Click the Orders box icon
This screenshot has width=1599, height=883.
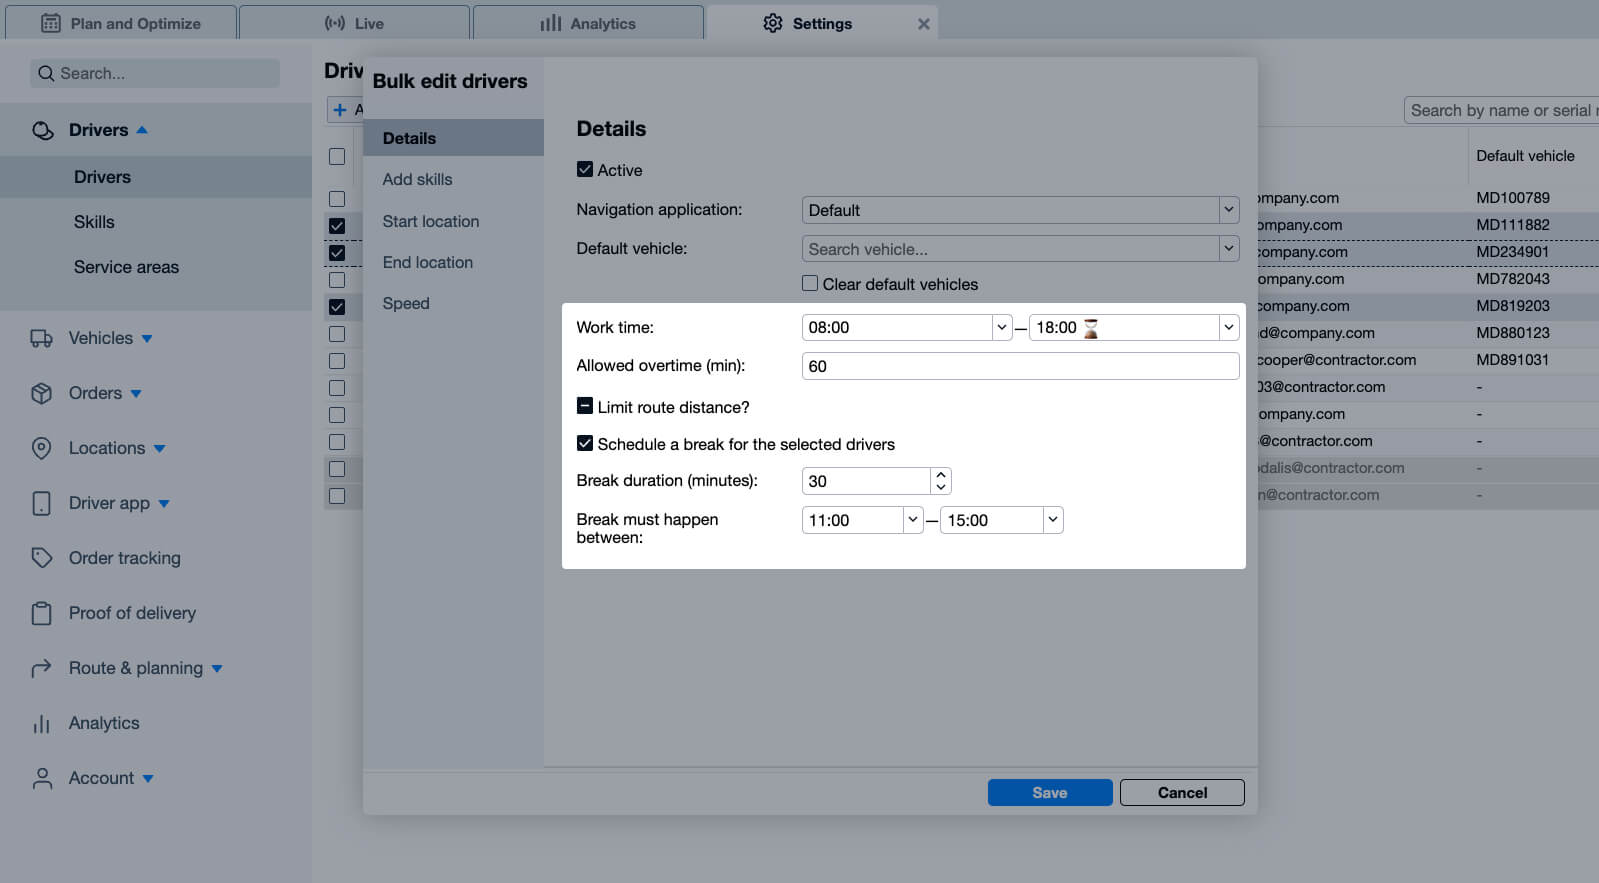tap(41, 394)
